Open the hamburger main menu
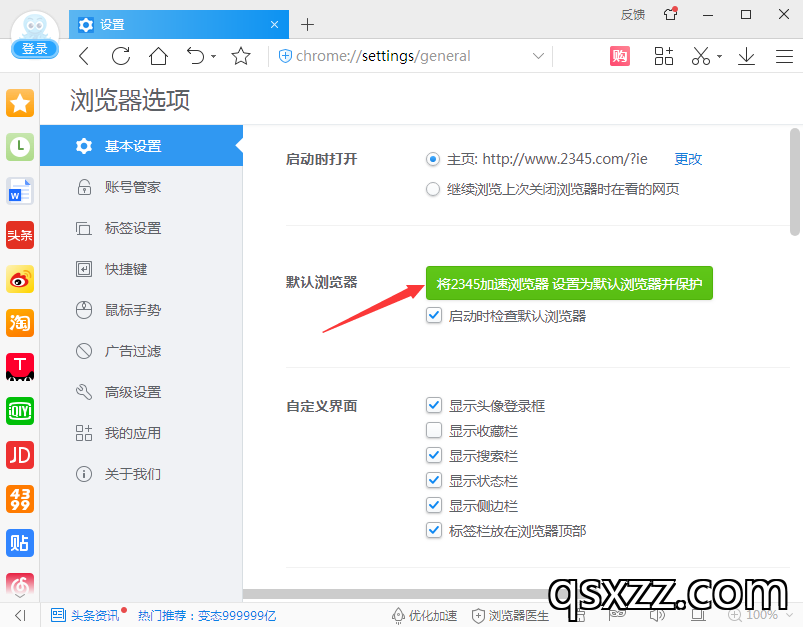The height and width of the screenshot is (627, 803). (x=784, y=56)
